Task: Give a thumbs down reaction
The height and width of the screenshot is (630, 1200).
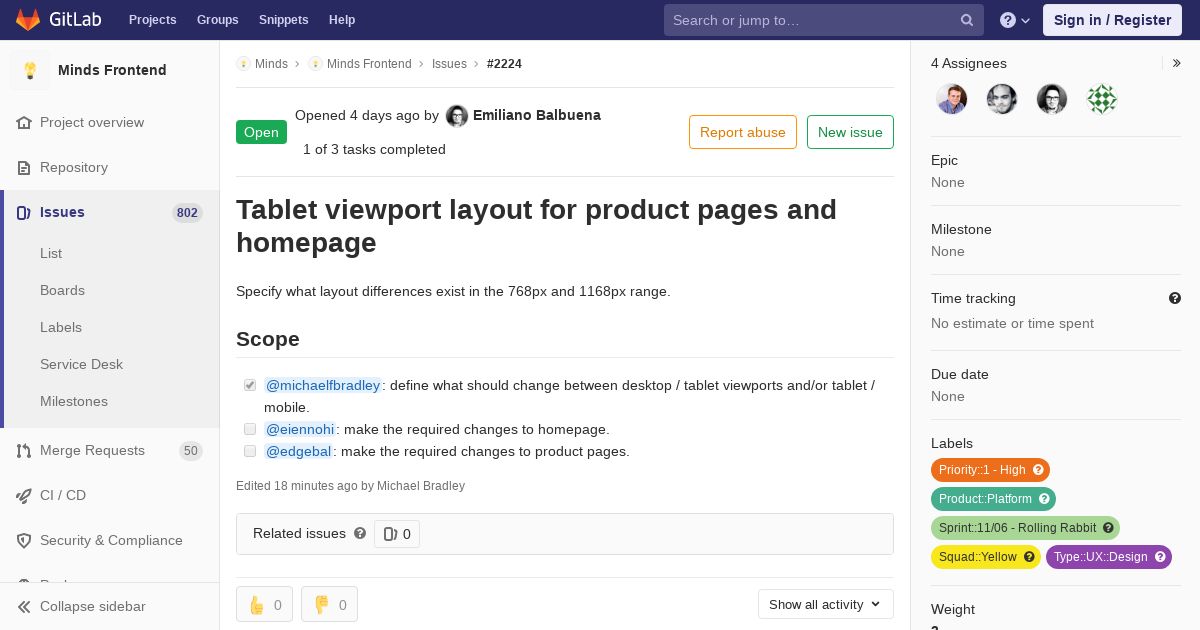Action: [330, 604]
